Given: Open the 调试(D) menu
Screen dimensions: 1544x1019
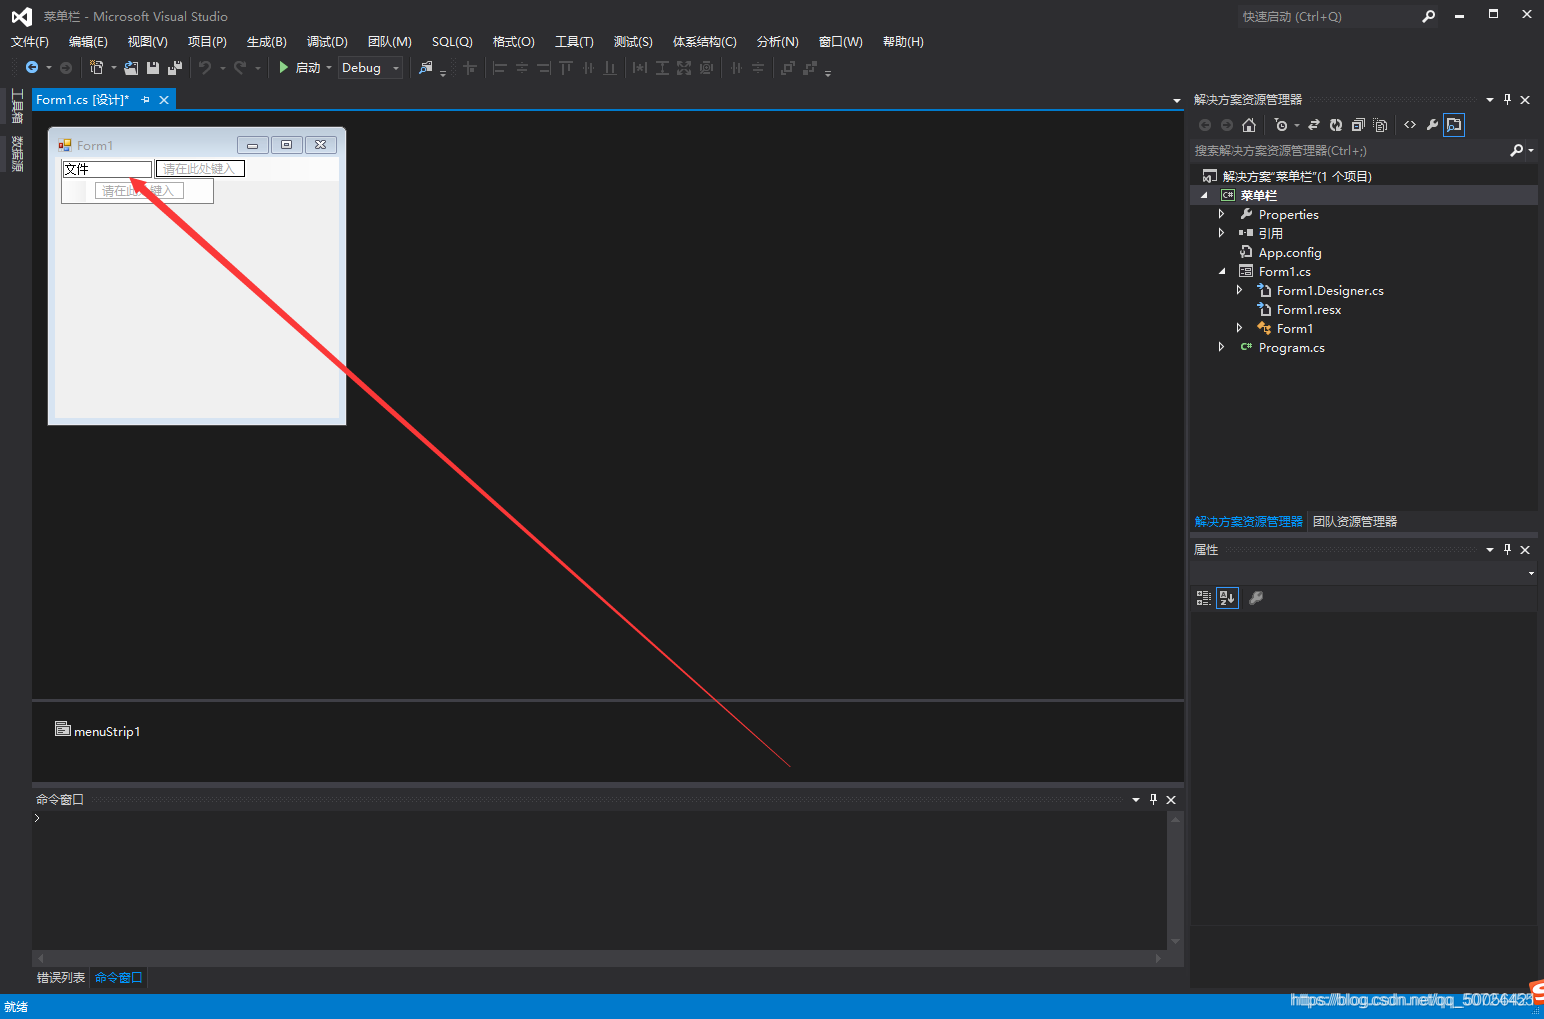Looking at the screenshot, I should [x=327, y=41].
